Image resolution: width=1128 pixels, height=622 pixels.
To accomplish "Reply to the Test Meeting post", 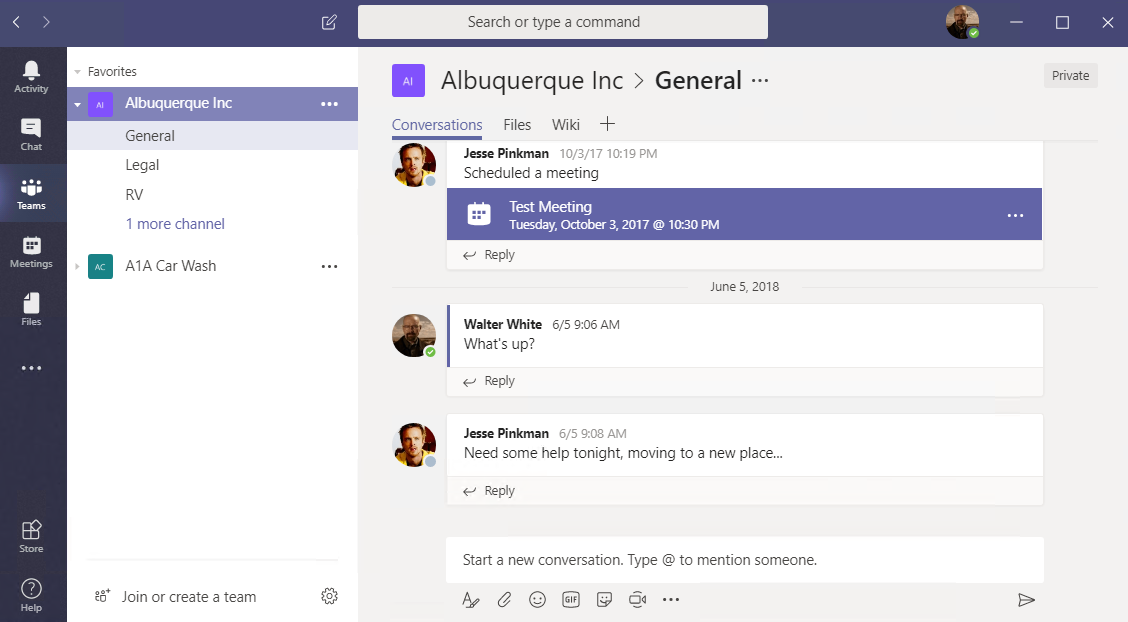I will point(489,255).
